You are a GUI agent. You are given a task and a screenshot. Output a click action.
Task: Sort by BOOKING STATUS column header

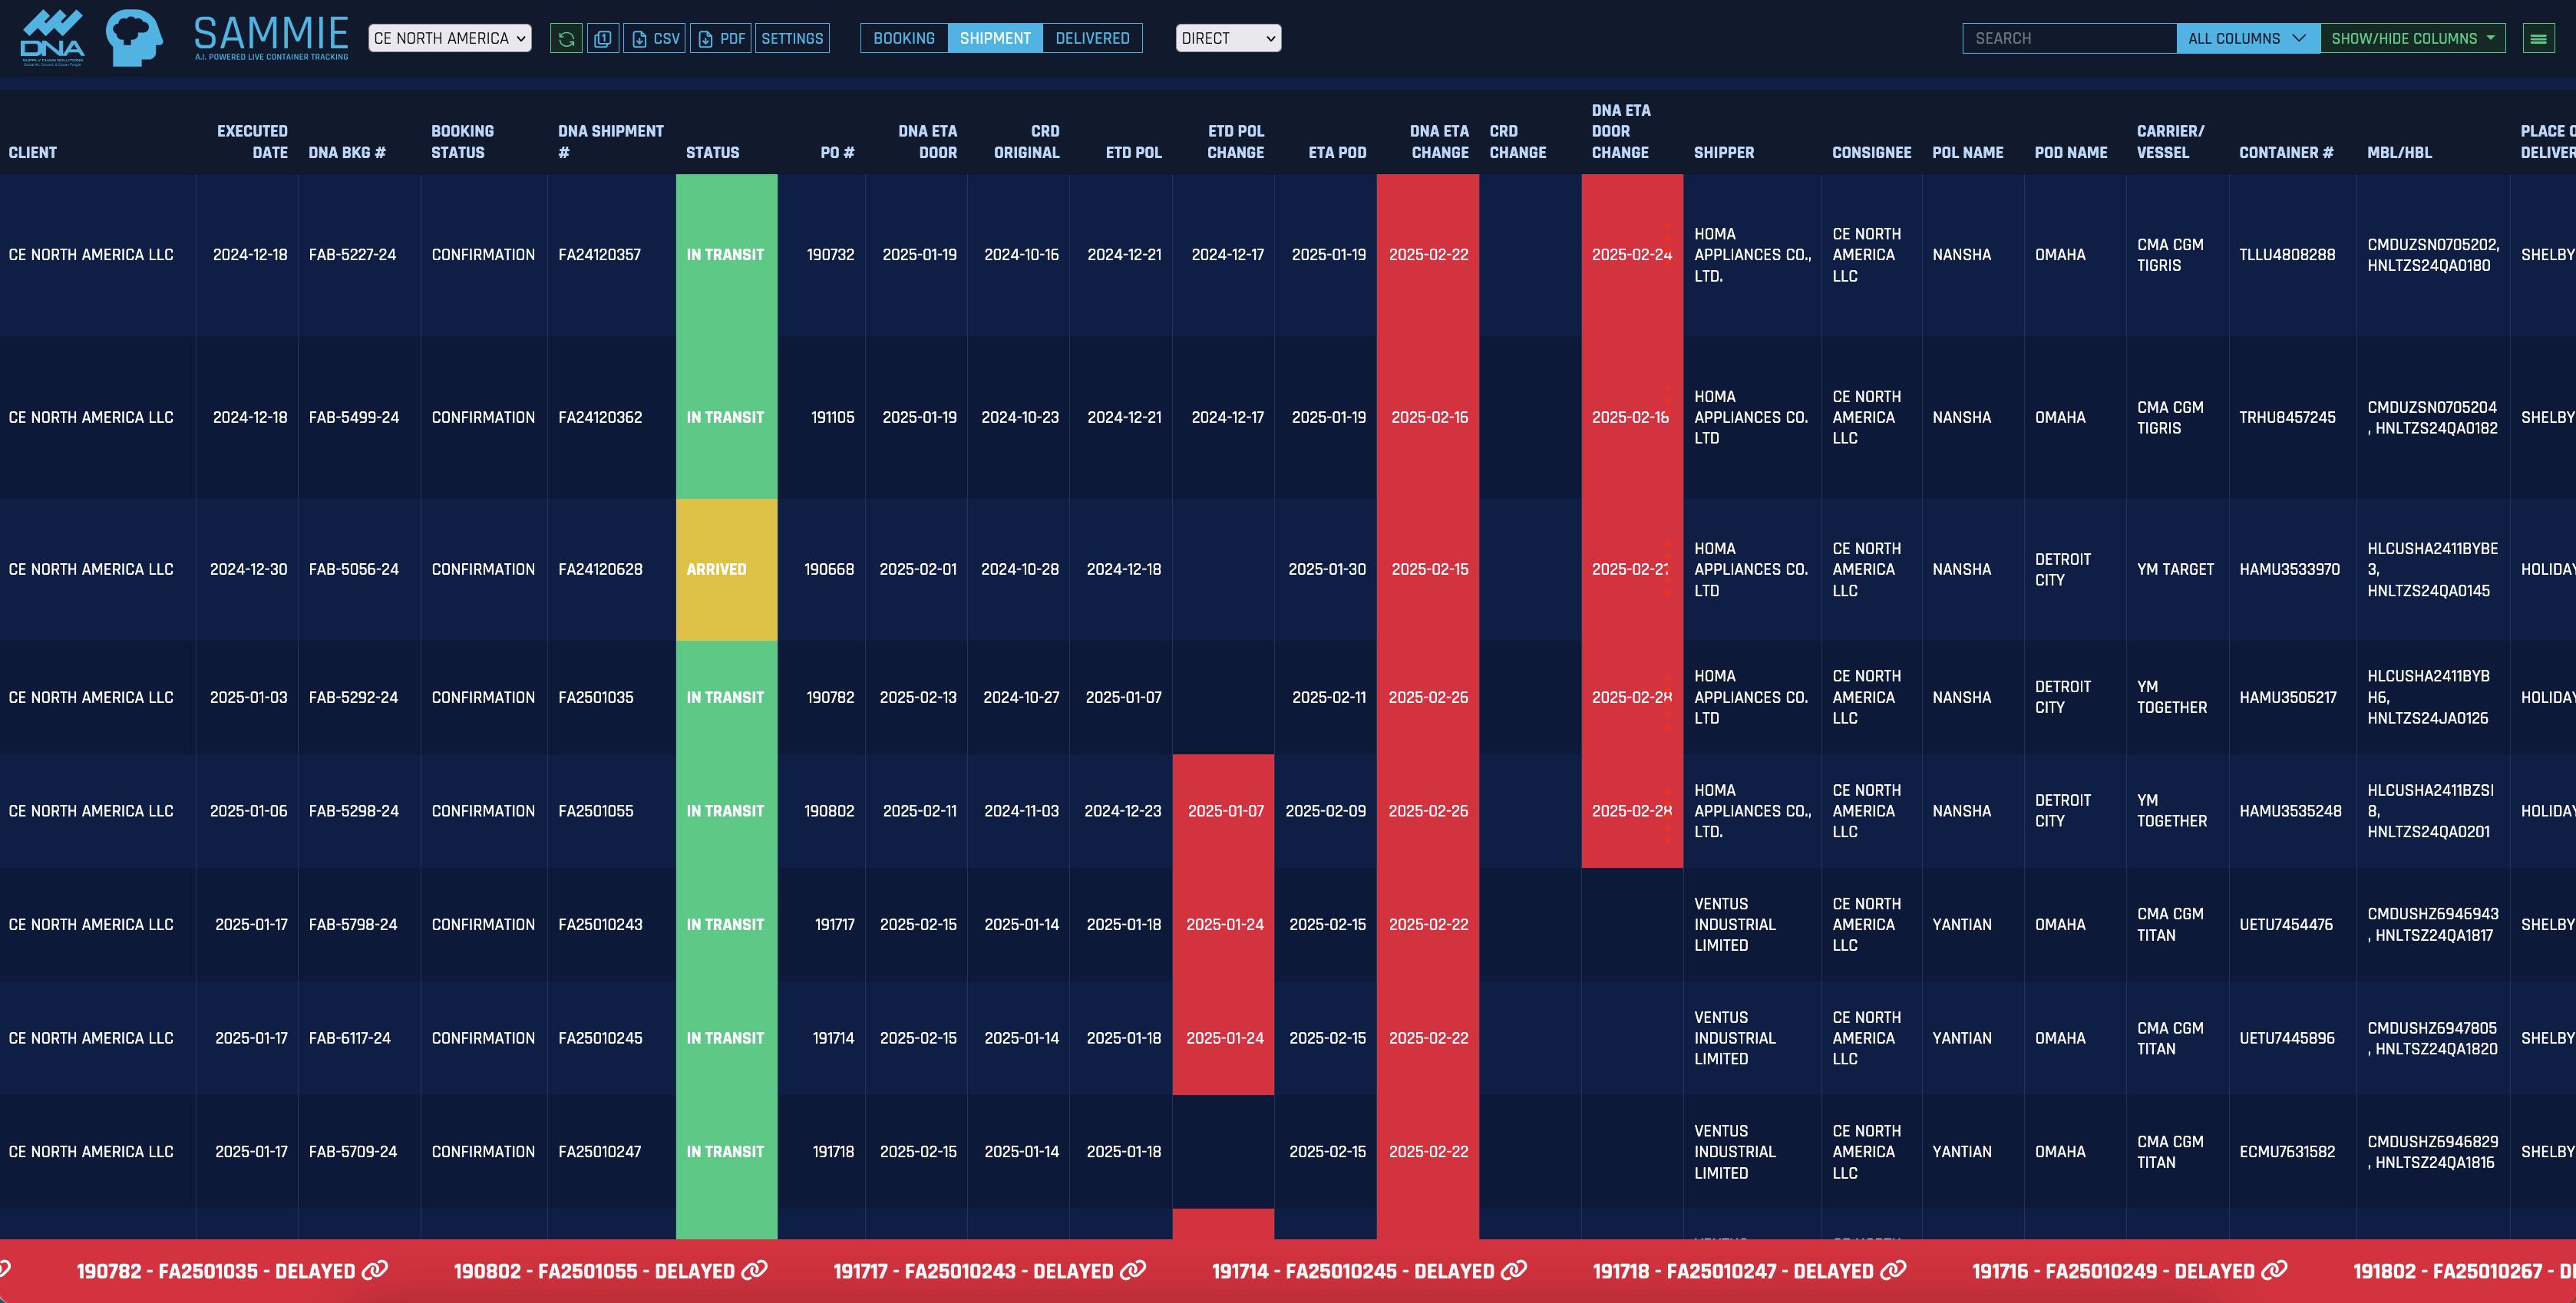click(x=462, y=142)
